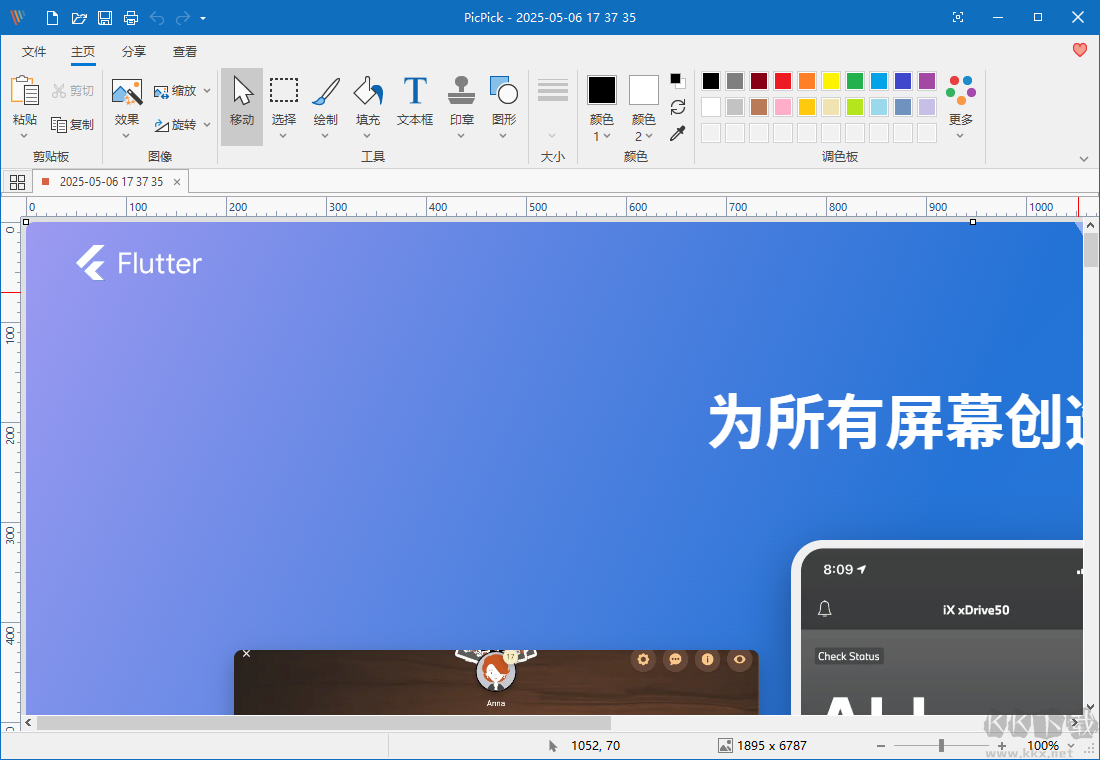Switch to the 查看 (View) tab
Image resolution: width=1100 pixels, height=760 pixels.
pos(185,51)
